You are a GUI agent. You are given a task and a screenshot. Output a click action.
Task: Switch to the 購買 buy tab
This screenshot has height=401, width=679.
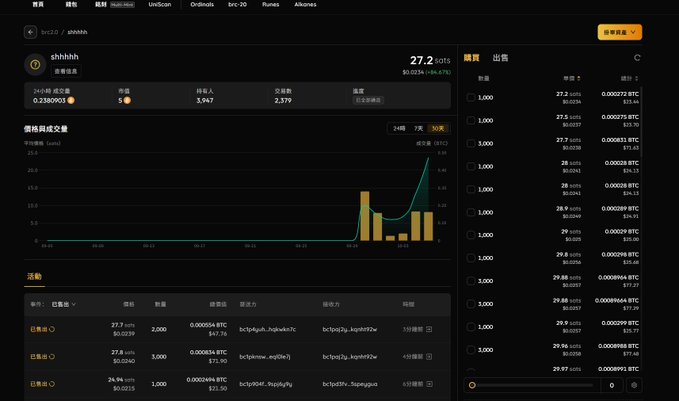click(472, 58)
